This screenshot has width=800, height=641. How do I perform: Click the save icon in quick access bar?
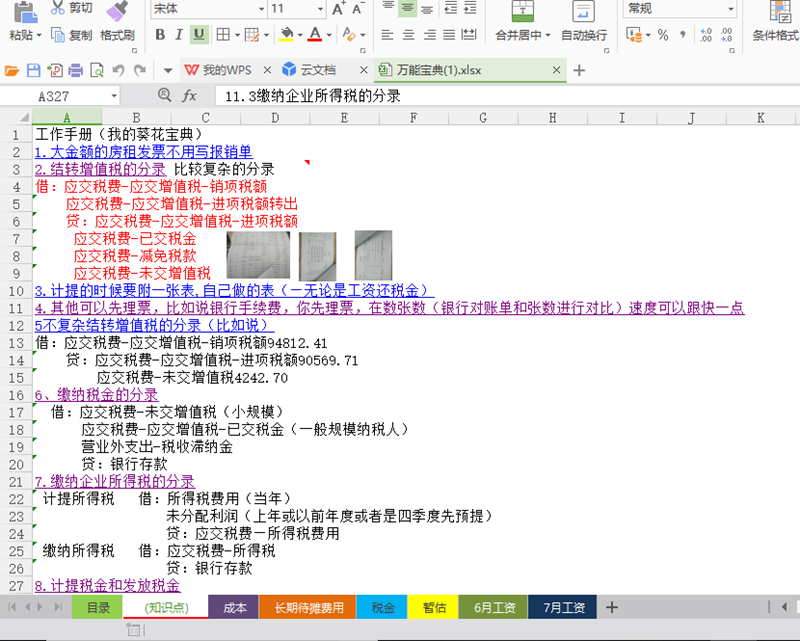[32, 70]
